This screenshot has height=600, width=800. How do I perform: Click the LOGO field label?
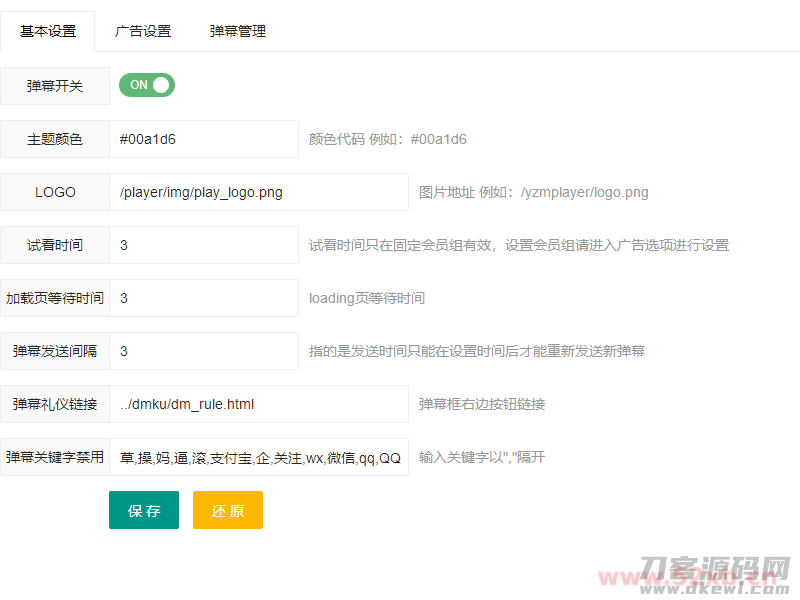tap(55, 192)
